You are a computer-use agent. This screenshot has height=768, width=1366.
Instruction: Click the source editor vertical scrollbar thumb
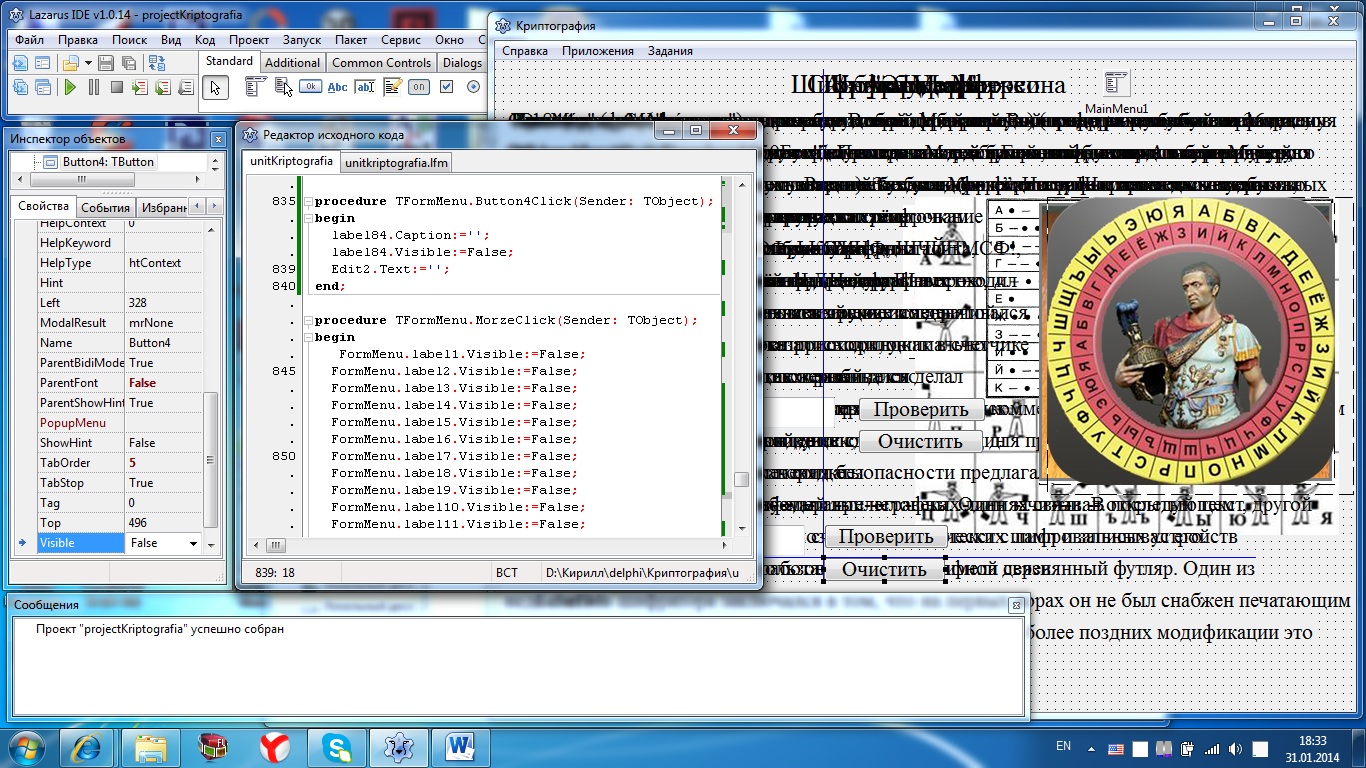(x=741, y=480)
